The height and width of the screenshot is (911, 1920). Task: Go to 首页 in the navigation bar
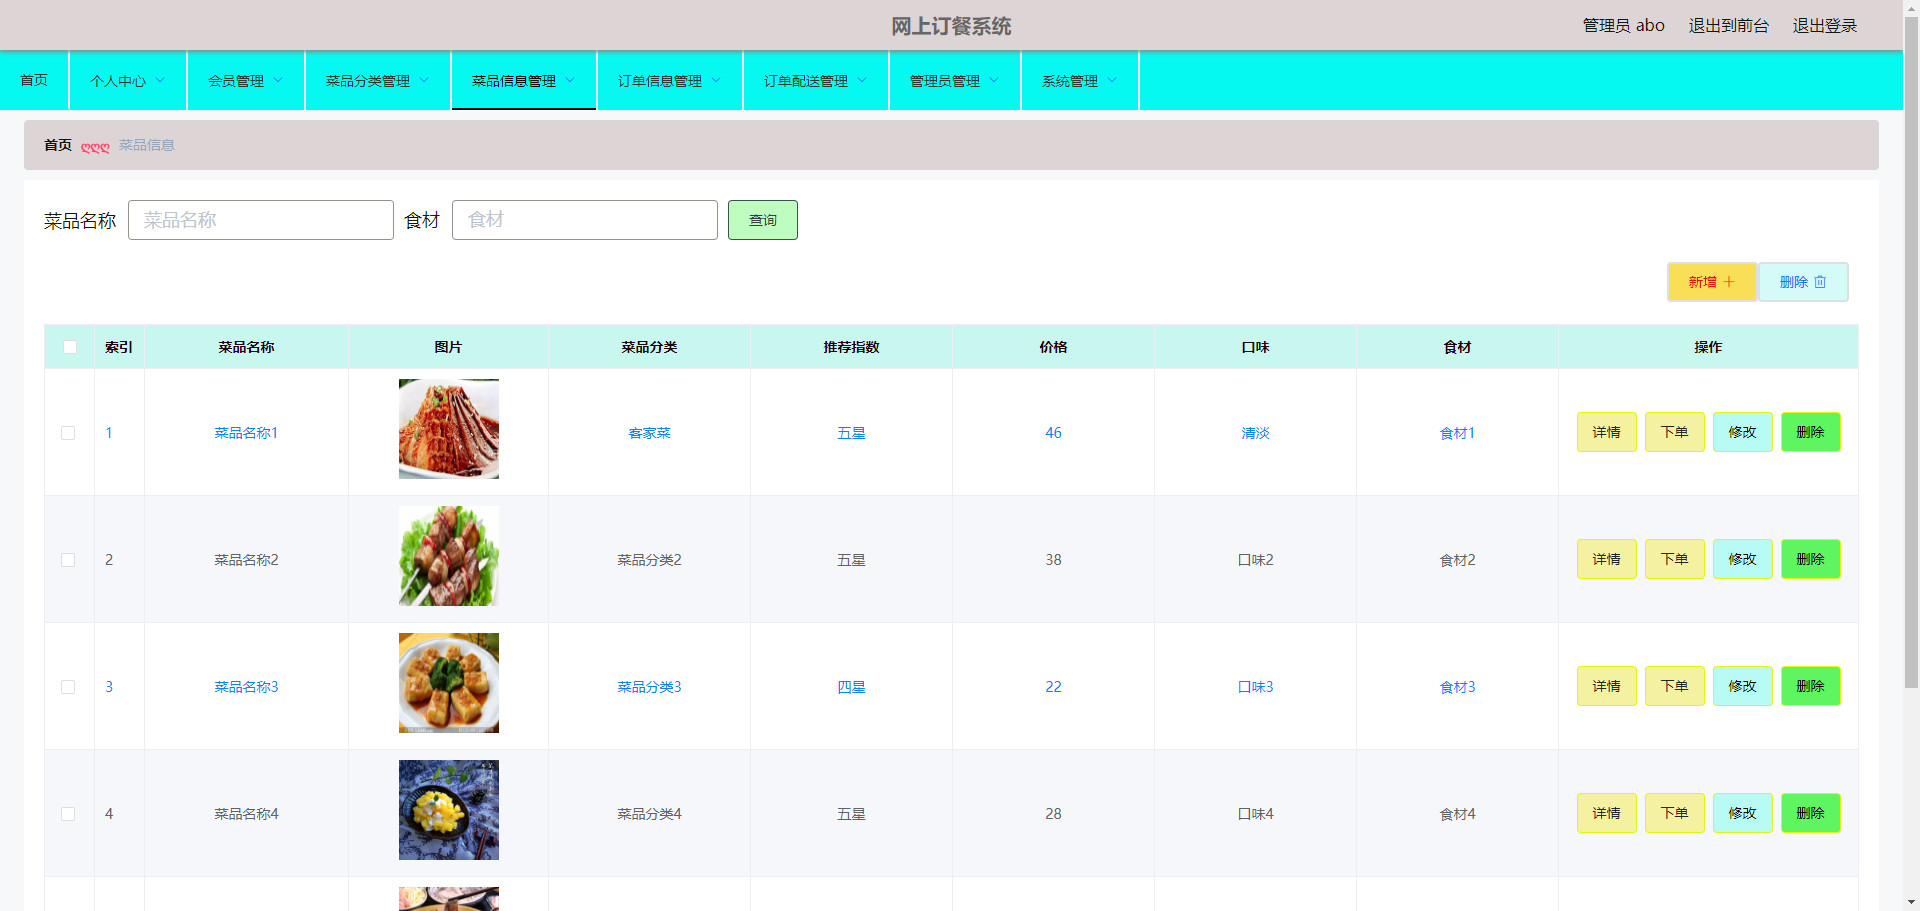(34, 80)
